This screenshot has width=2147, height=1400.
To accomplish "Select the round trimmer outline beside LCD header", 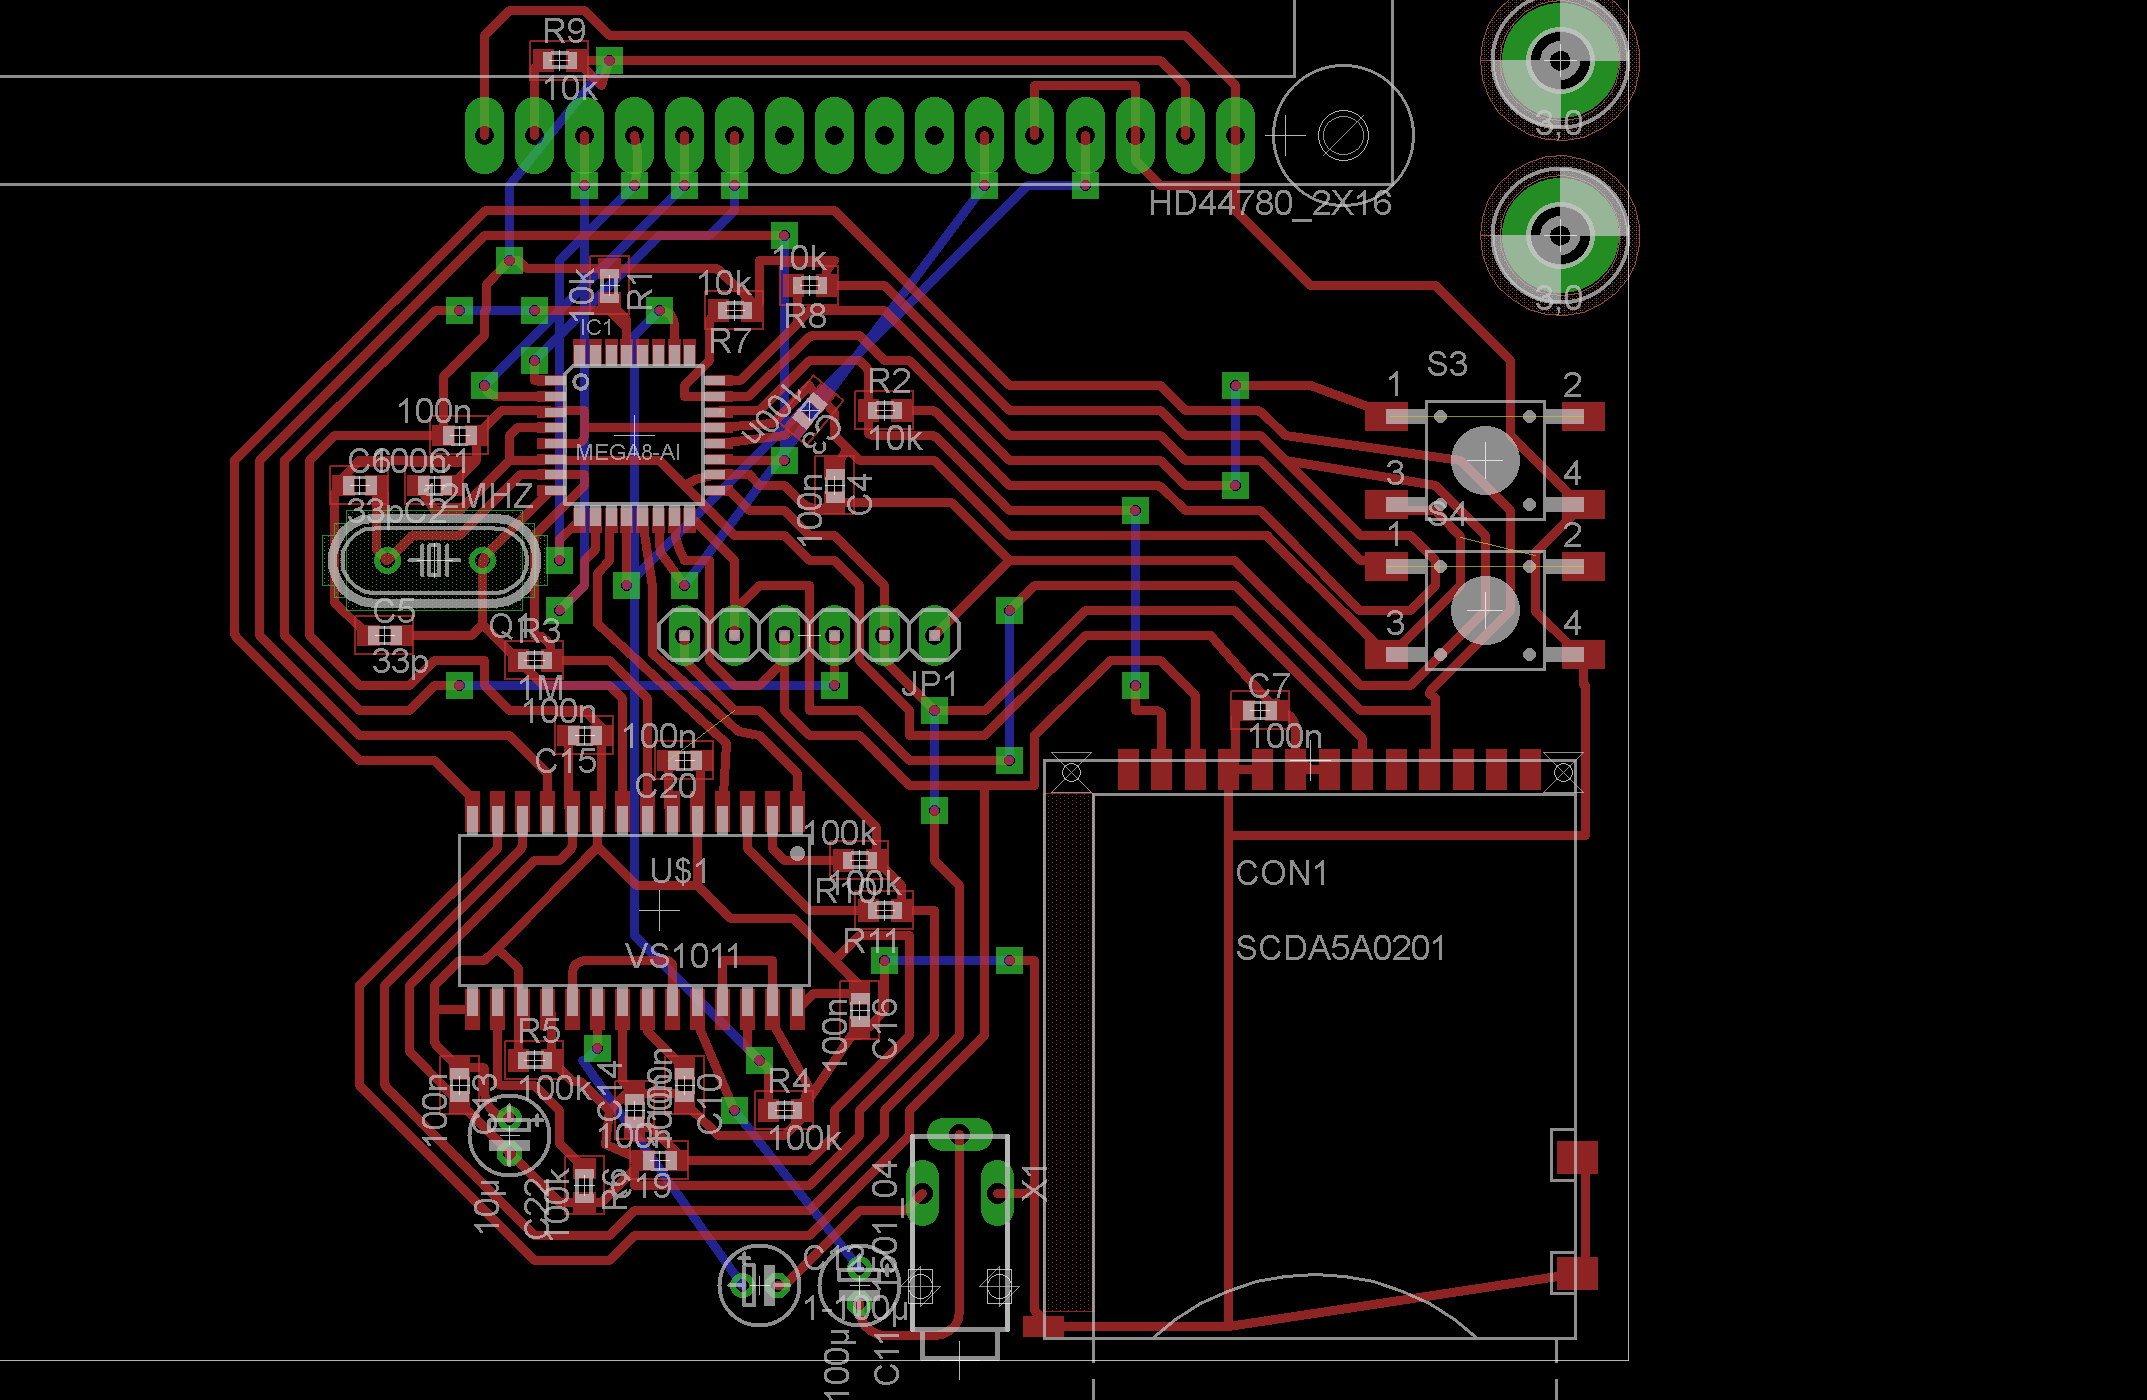I will (1343, 135).
